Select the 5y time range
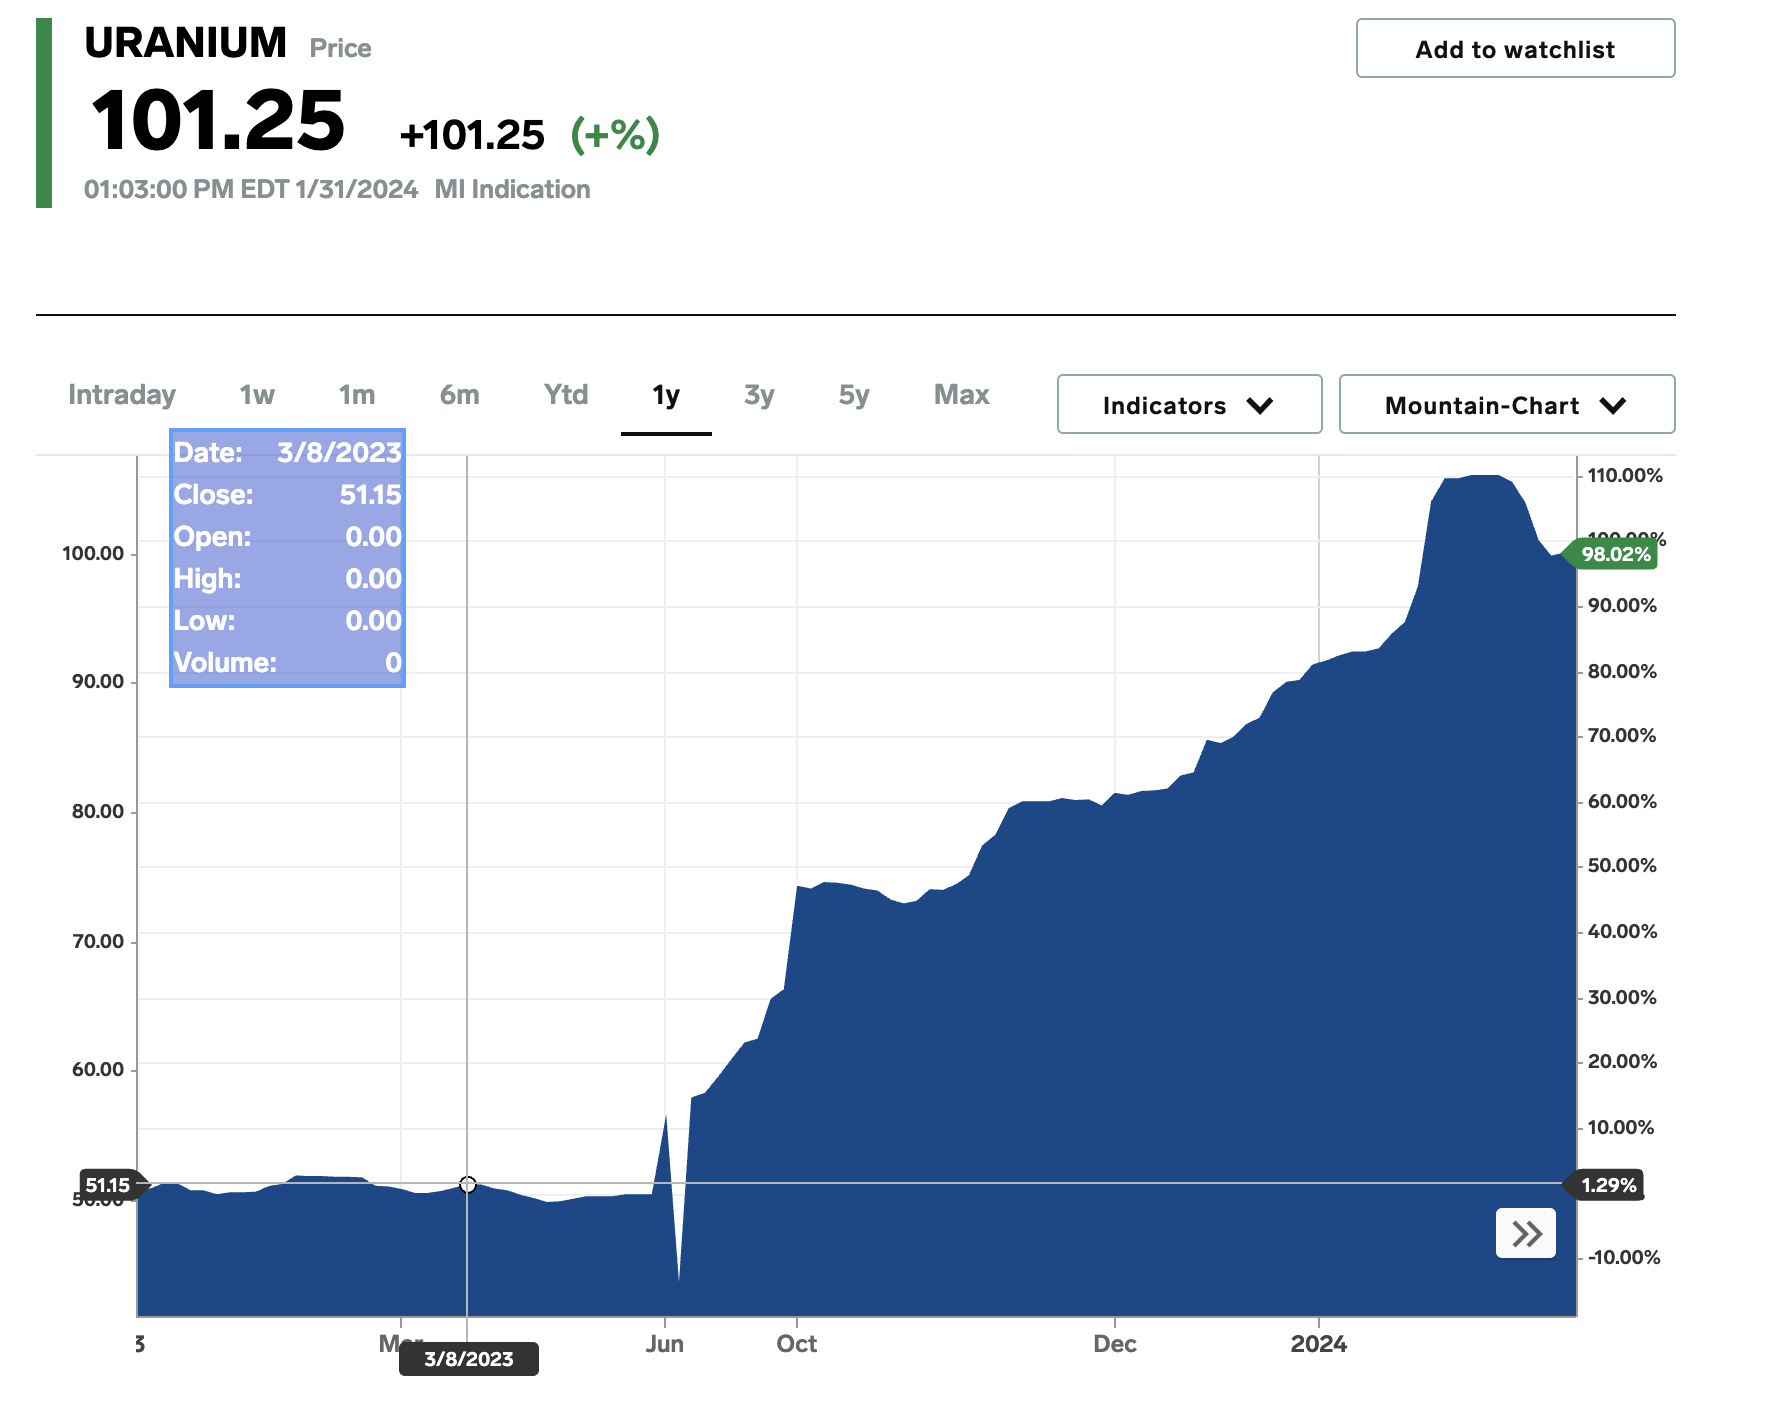1766x1422 pixels. pos(854,395)
